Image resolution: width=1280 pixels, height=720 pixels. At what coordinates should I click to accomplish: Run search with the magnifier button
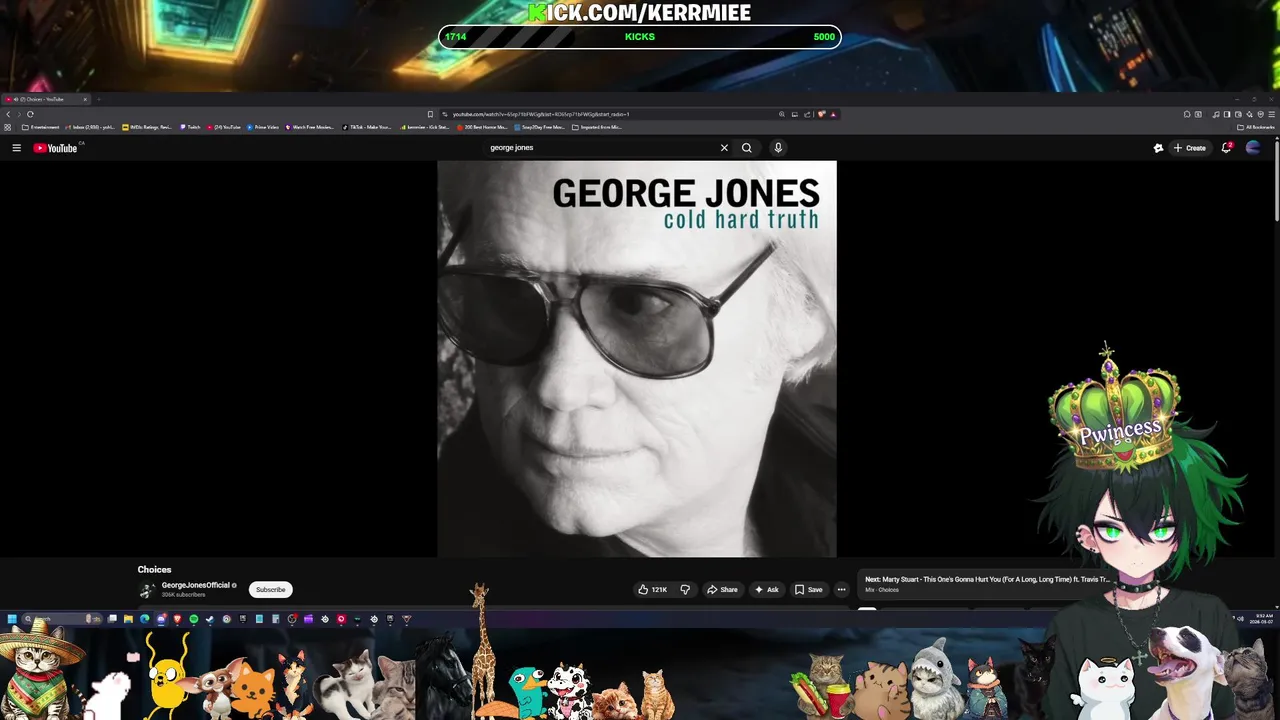point(746,148)
